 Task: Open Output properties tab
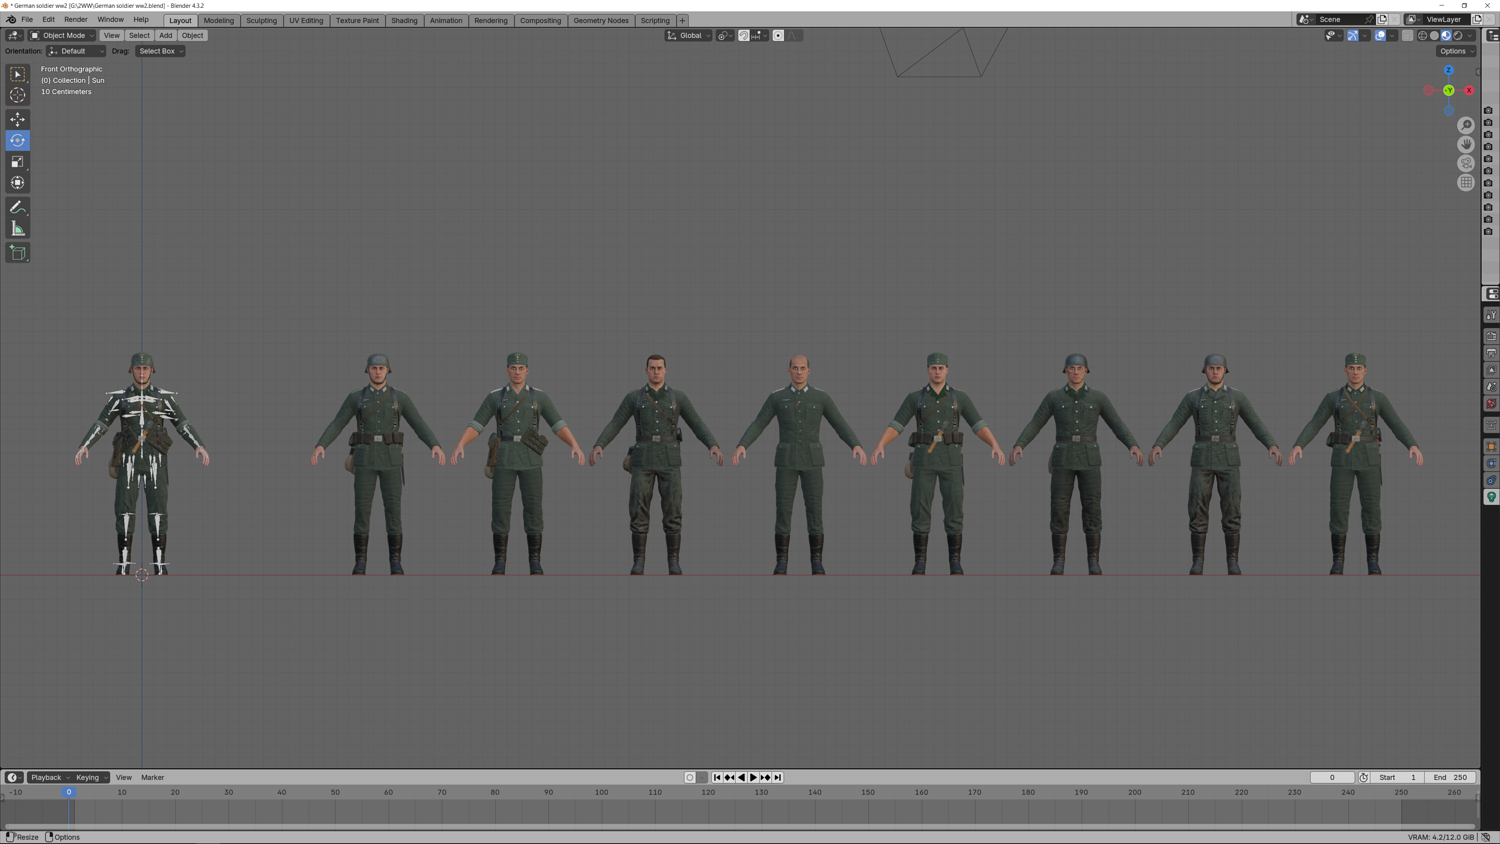1491,353
